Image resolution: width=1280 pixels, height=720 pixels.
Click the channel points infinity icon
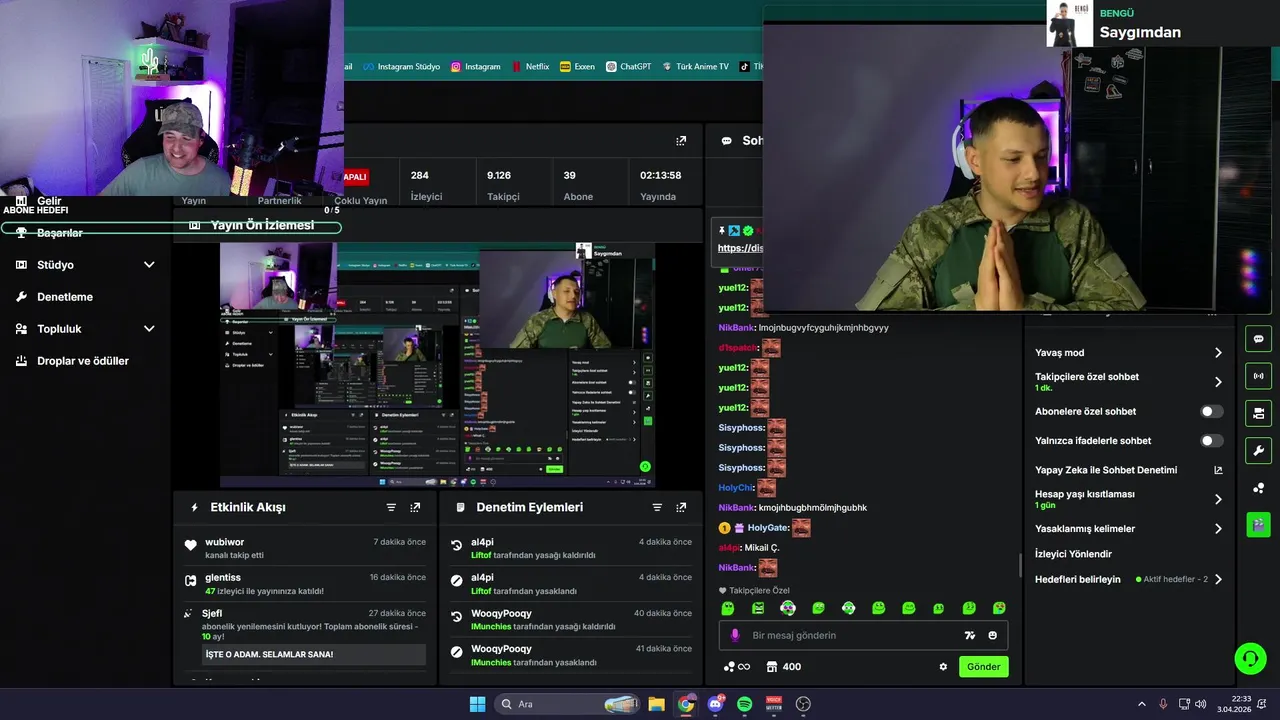[x=737, y=667]
